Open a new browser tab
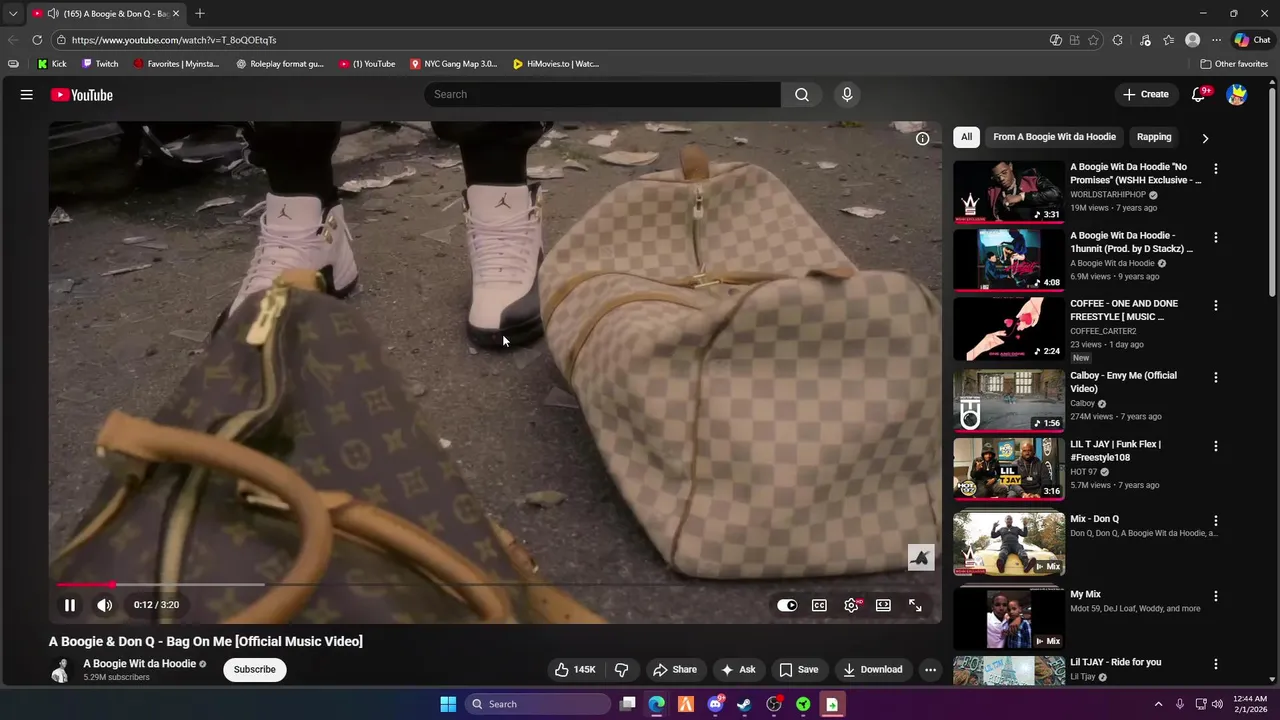The height and width of the screenshot is (720, 1280). (200, 14)
